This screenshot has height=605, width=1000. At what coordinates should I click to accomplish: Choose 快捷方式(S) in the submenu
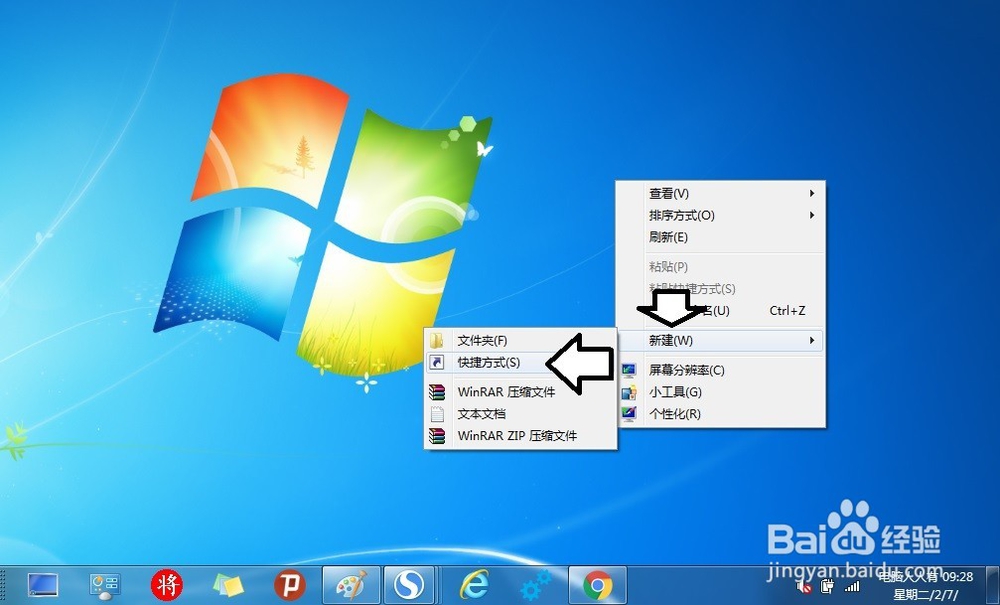(x=520, y=362)
